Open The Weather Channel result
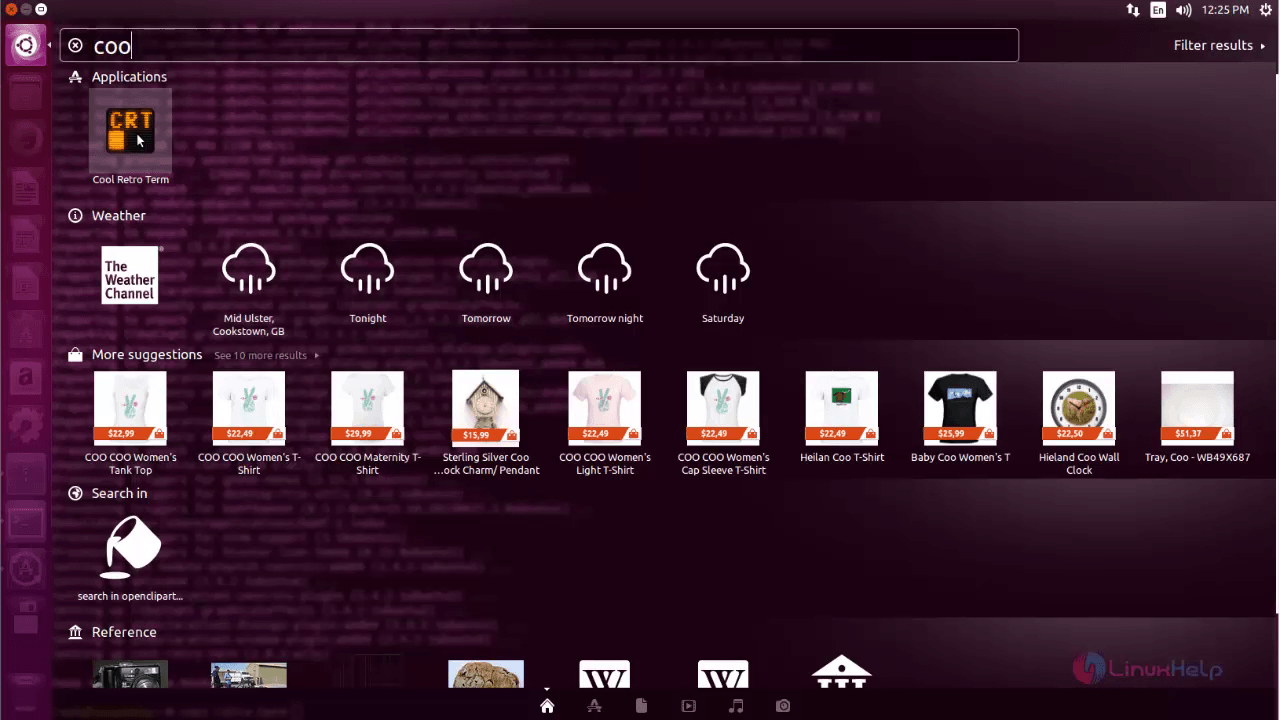 pos(130,275)
